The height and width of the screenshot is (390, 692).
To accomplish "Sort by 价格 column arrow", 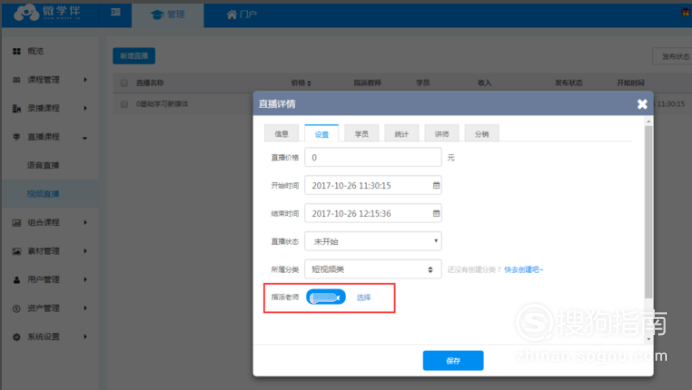I will pos(309,83).
